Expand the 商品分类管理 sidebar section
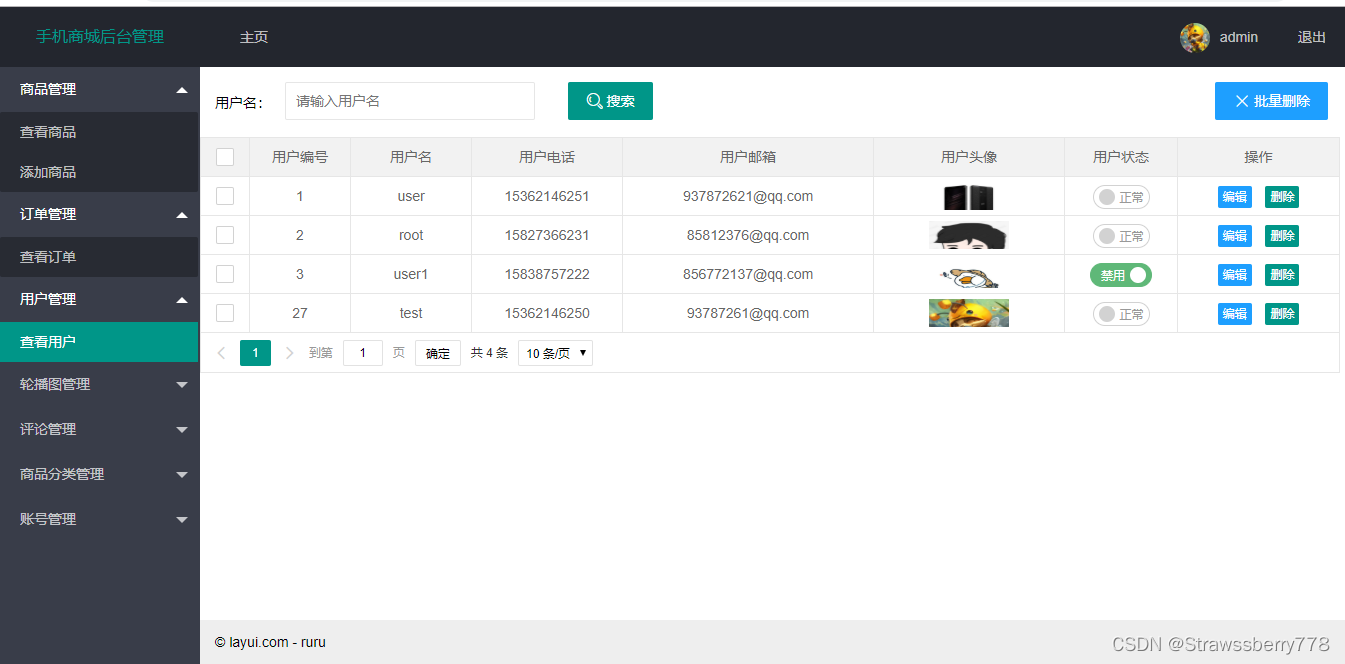 pos(99,474)
